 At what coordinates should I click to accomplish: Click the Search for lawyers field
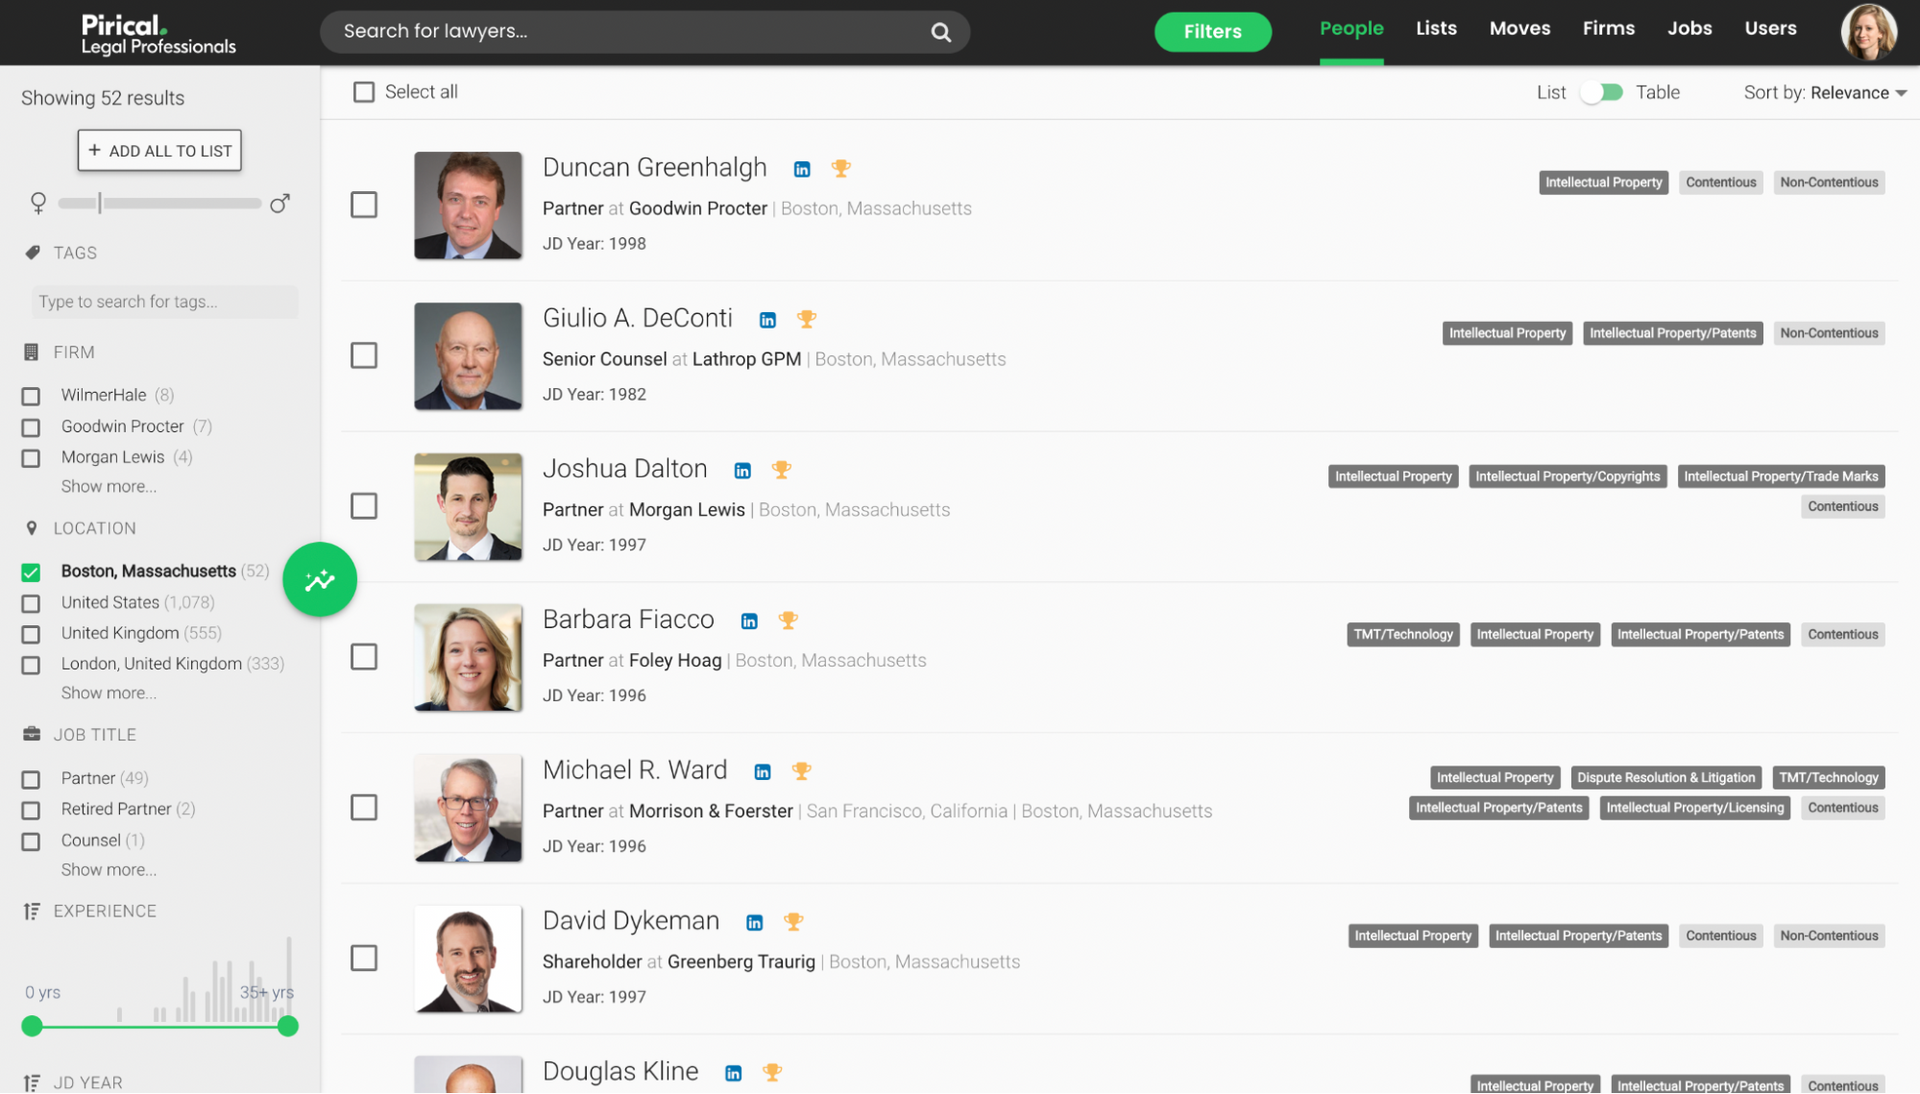[645, 32]
